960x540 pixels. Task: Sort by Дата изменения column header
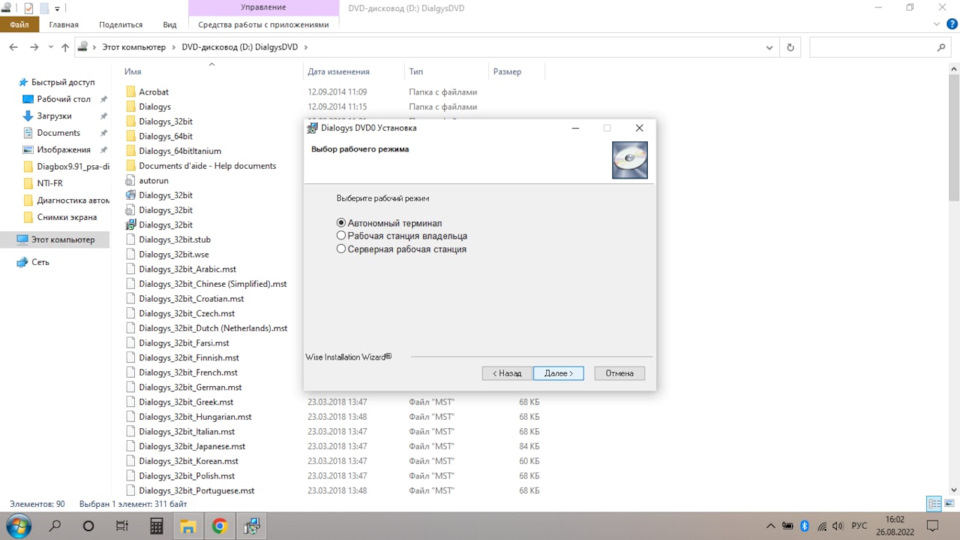[x=339, y=72]
